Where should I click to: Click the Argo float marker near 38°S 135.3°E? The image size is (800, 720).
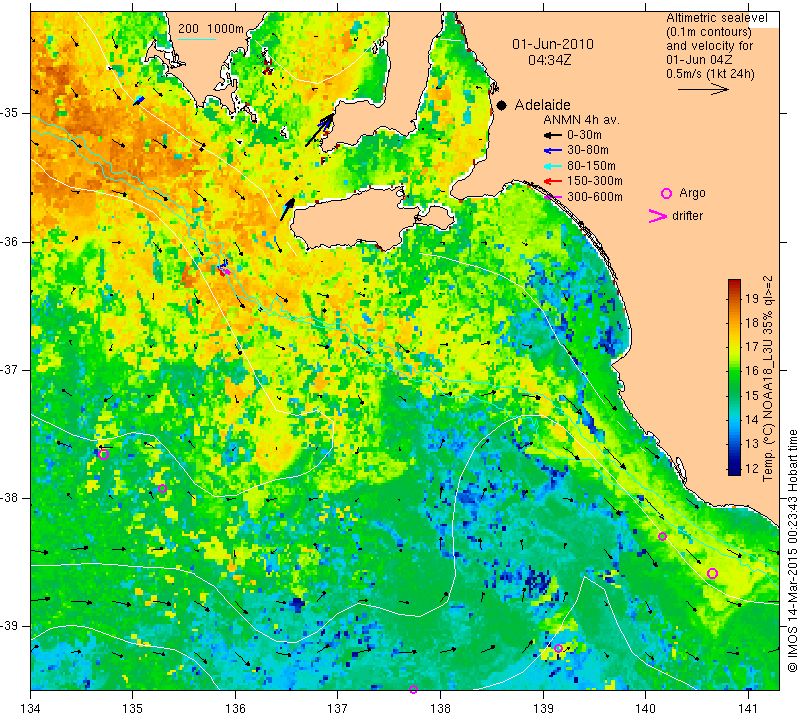pos(162,488)
